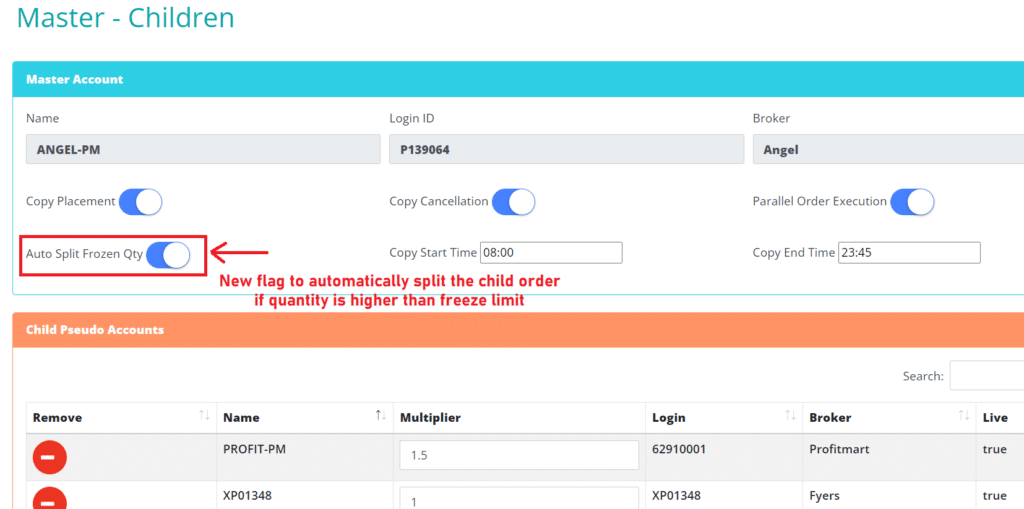Edit the multiplier for XP01348
Viewport: 1024px width, 509px height.
point(519,498)
